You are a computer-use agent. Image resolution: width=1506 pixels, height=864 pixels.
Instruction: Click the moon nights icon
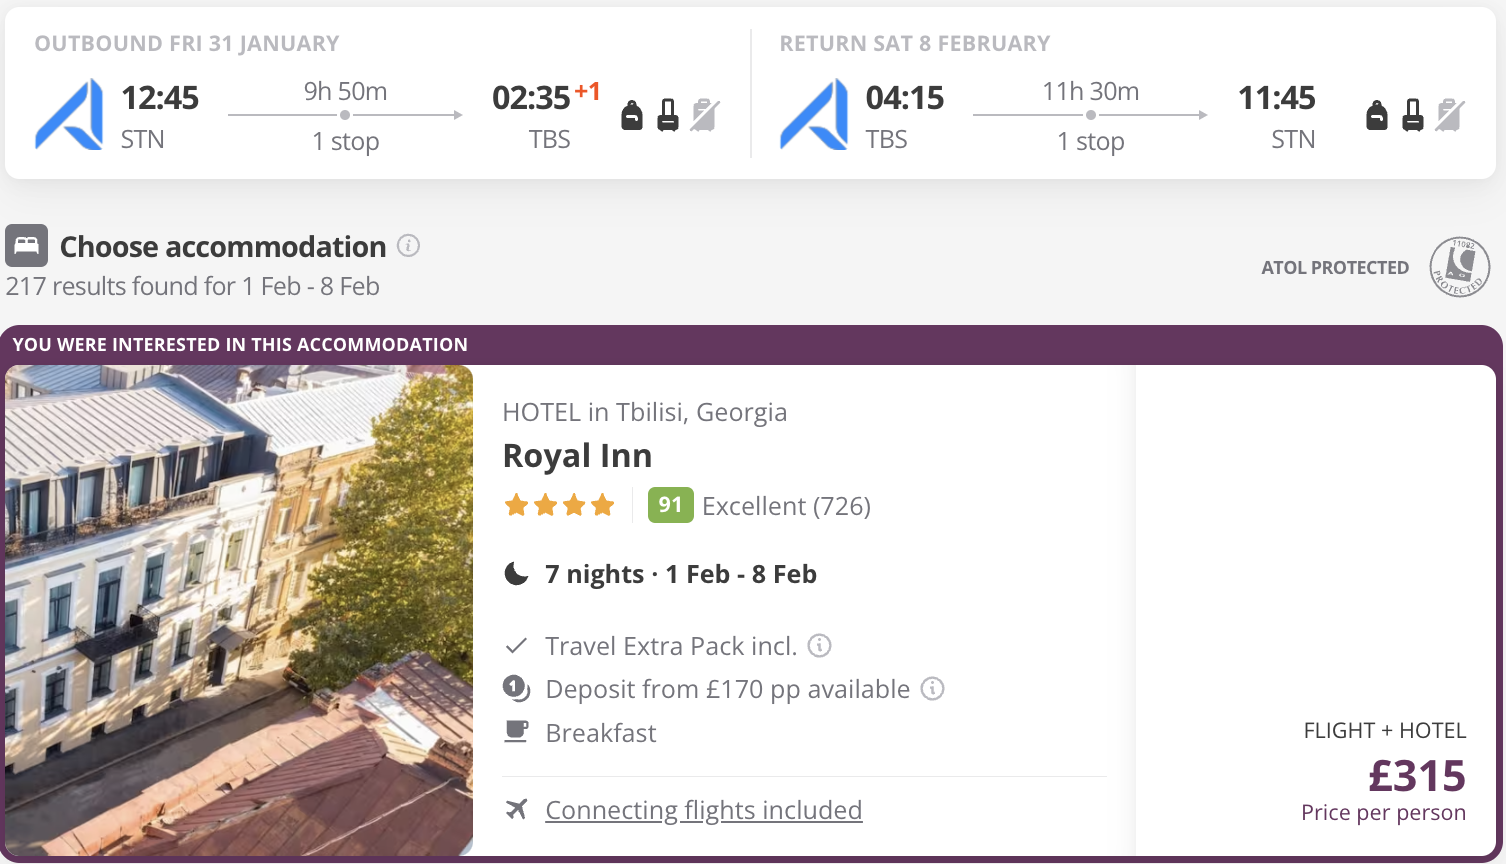coord(516,574)
